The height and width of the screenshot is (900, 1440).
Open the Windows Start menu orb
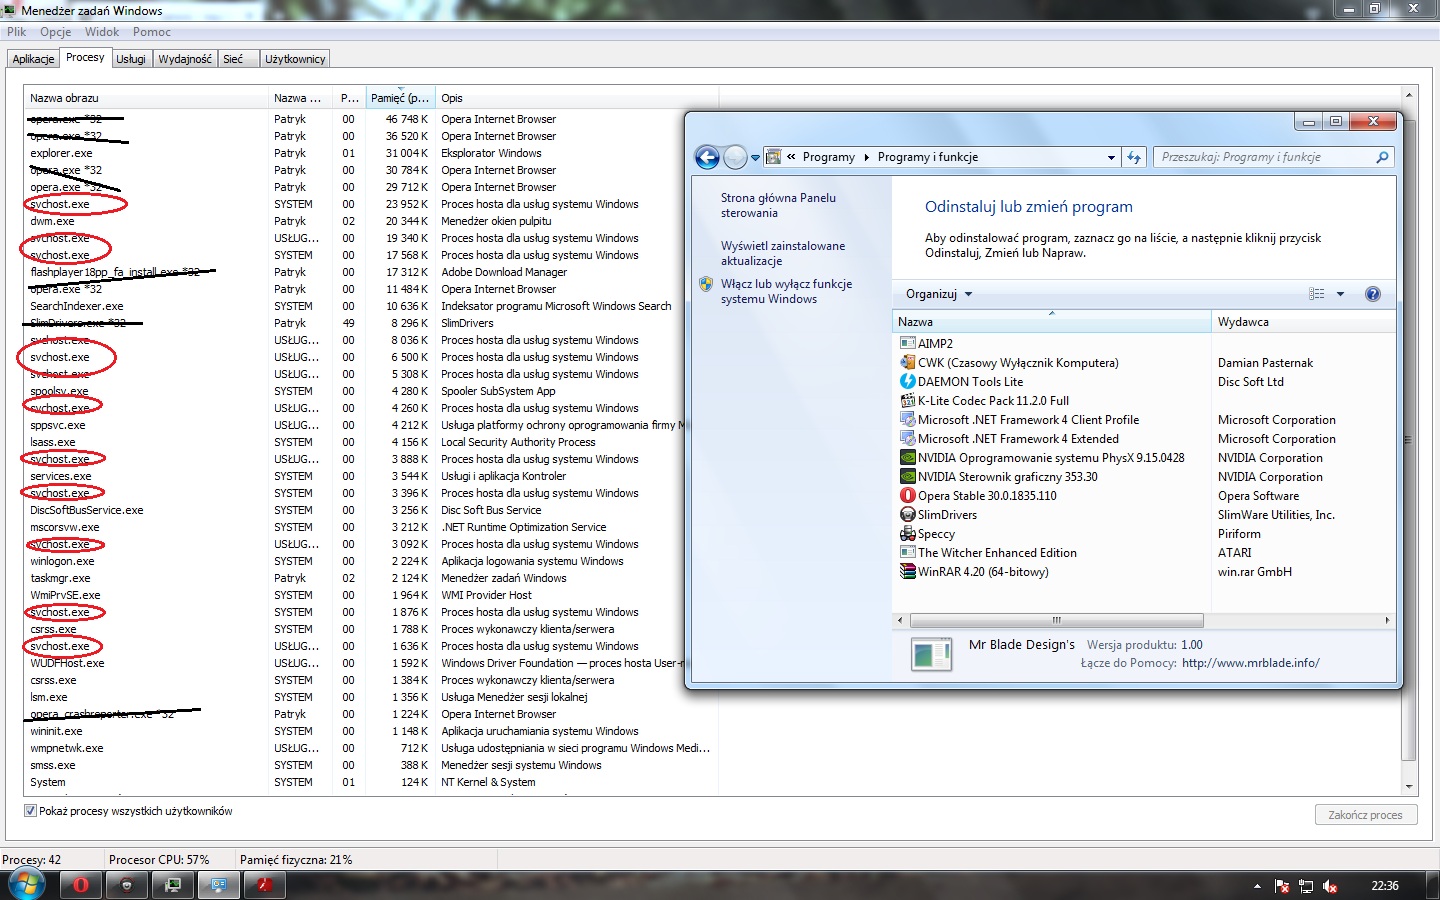click(x=26, y=885)
